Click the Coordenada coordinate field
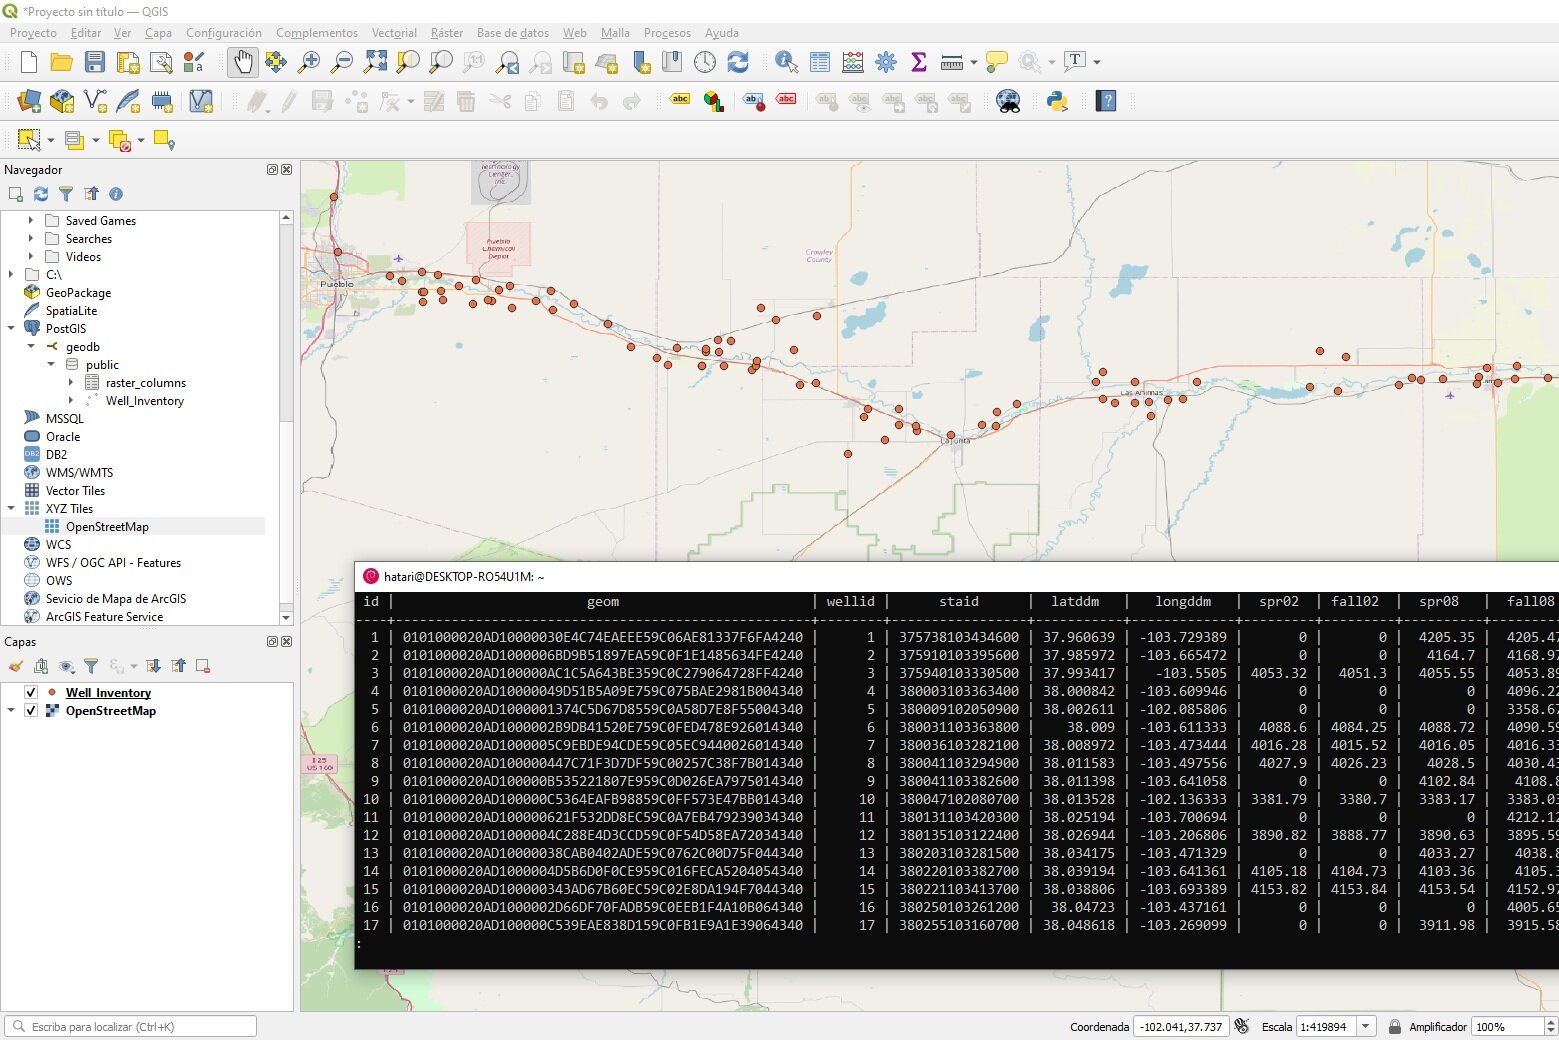The height and width of the screenshot is (1040, 1559). coord(1181,1027)
